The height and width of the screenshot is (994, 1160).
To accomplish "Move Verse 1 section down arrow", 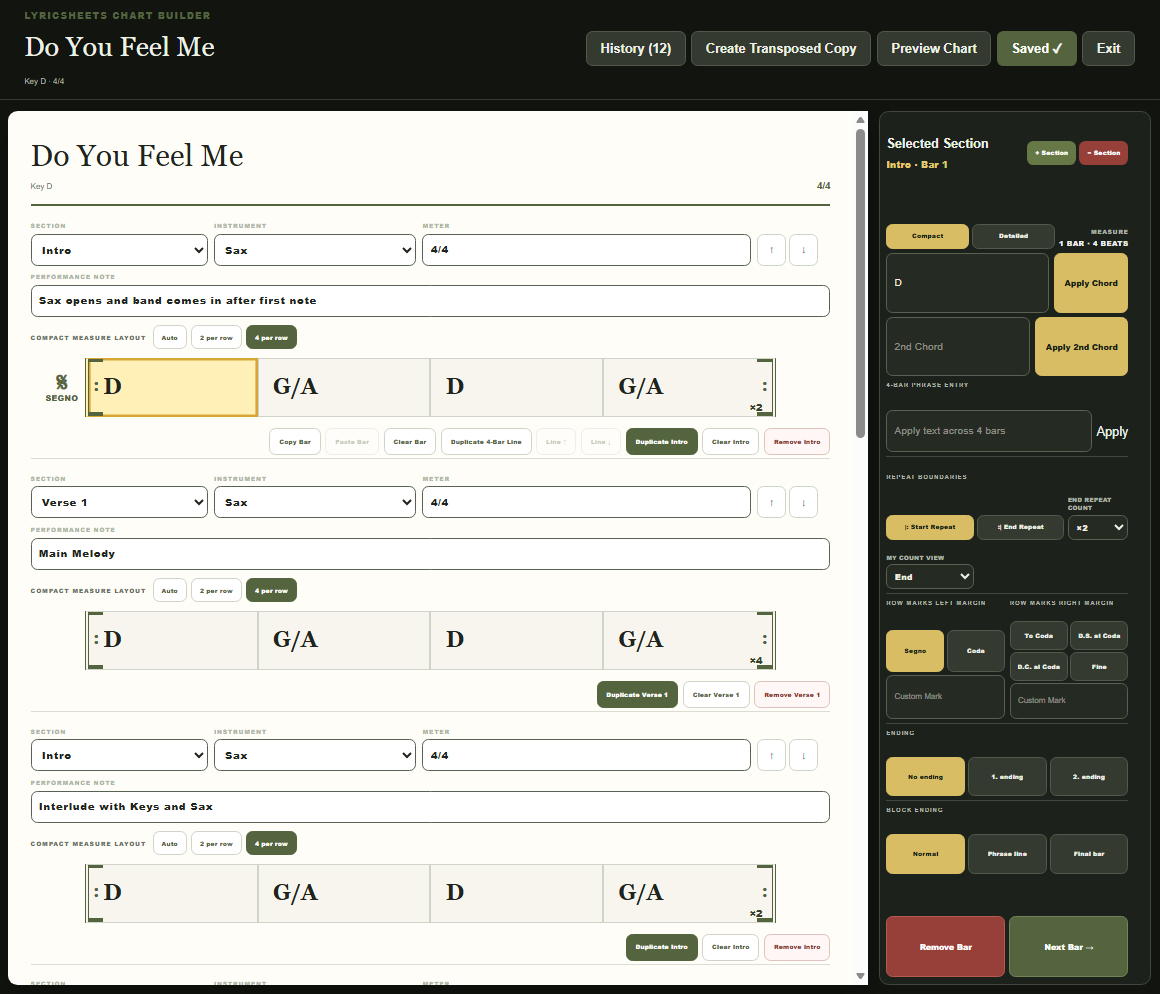I will pos(803,502).
